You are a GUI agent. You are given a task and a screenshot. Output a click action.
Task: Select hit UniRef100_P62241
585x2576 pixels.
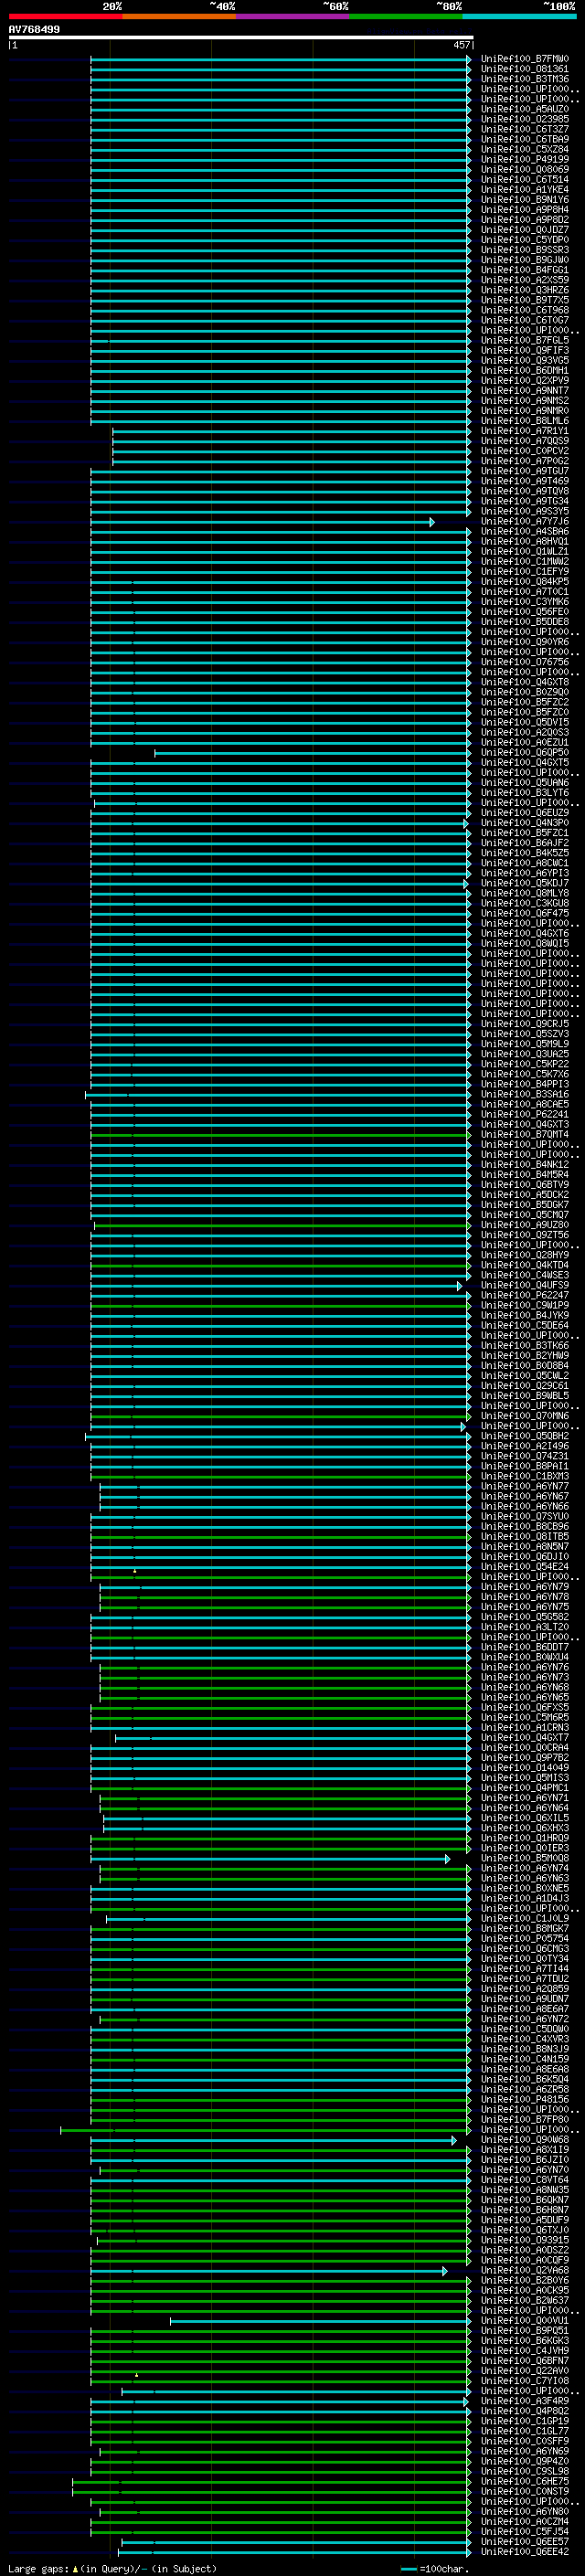pyautogui.click(x=525, y=1114)
